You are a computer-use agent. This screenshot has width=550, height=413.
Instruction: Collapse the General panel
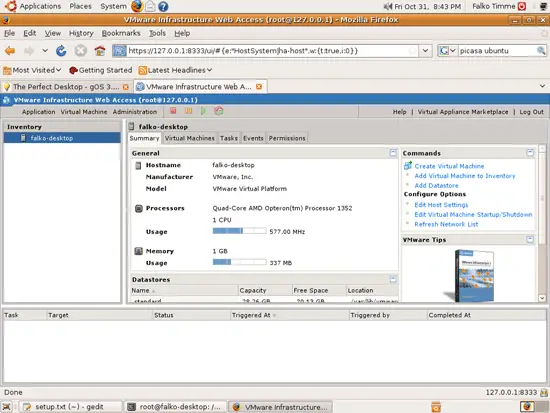tap(393, 153)
